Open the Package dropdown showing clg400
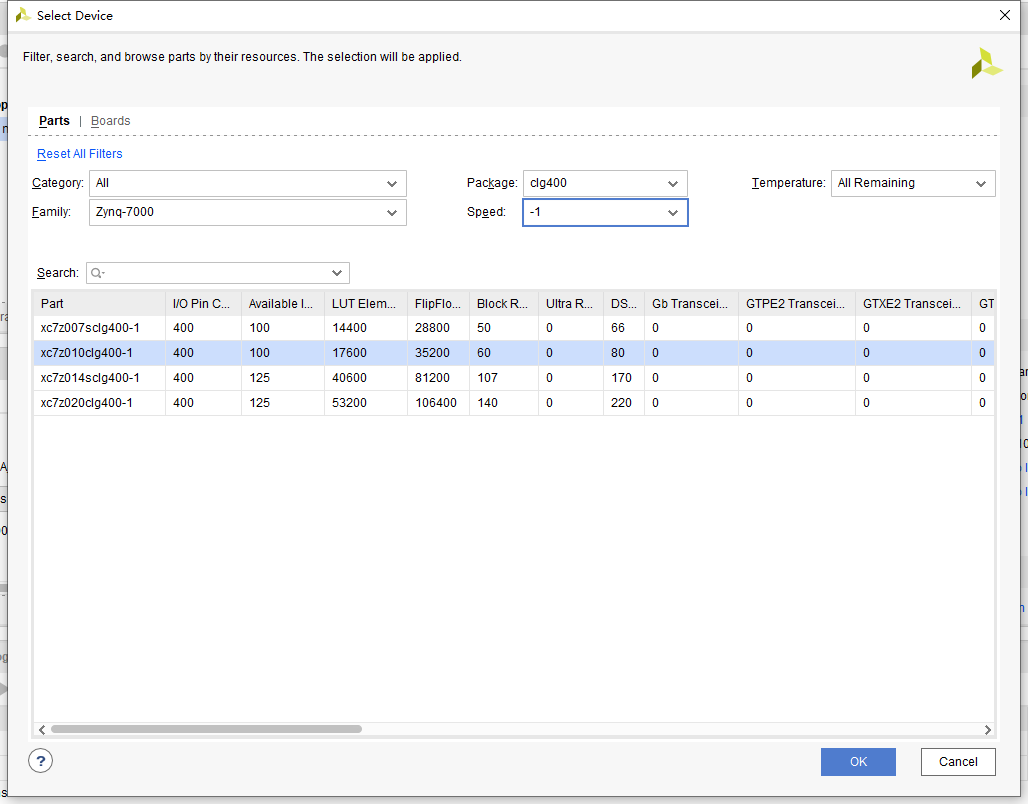This screenshot has width=1028, height=804. point(605,184)
